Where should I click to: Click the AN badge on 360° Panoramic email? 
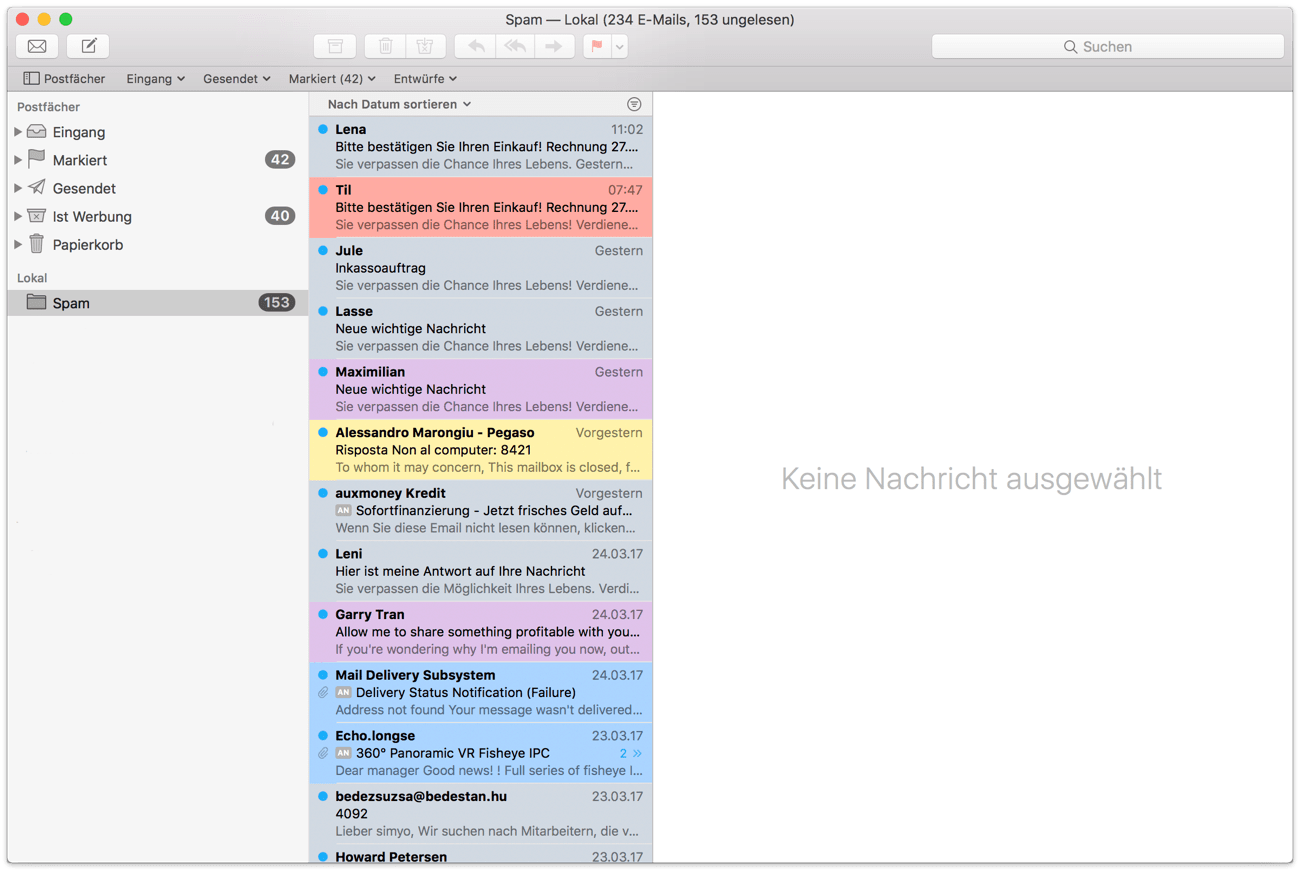[x=343, y=753]
